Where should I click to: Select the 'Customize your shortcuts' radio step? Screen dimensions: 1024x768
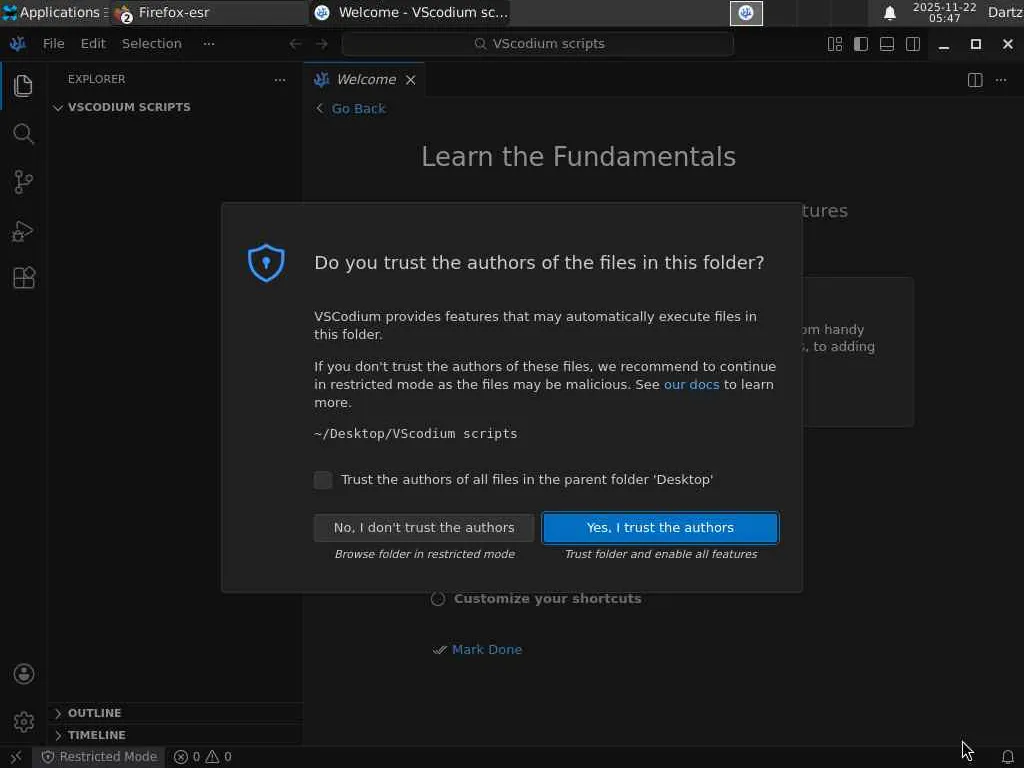[x=438, y=599]
